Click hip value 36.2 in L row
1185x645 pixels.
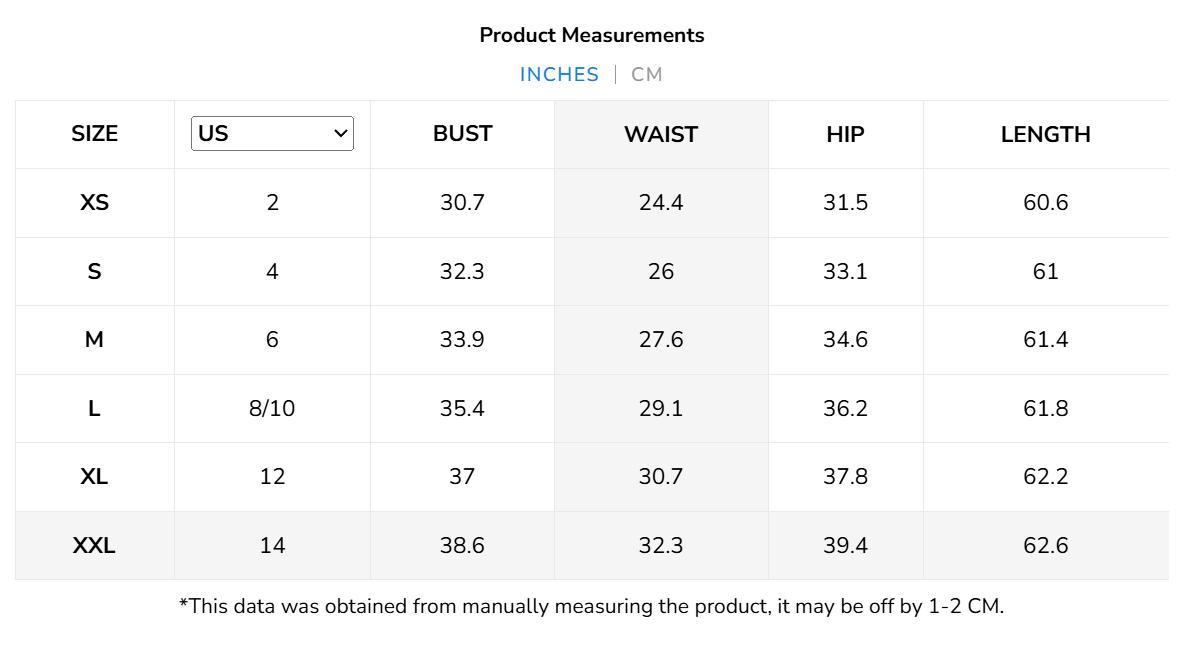tap(845, 409)
